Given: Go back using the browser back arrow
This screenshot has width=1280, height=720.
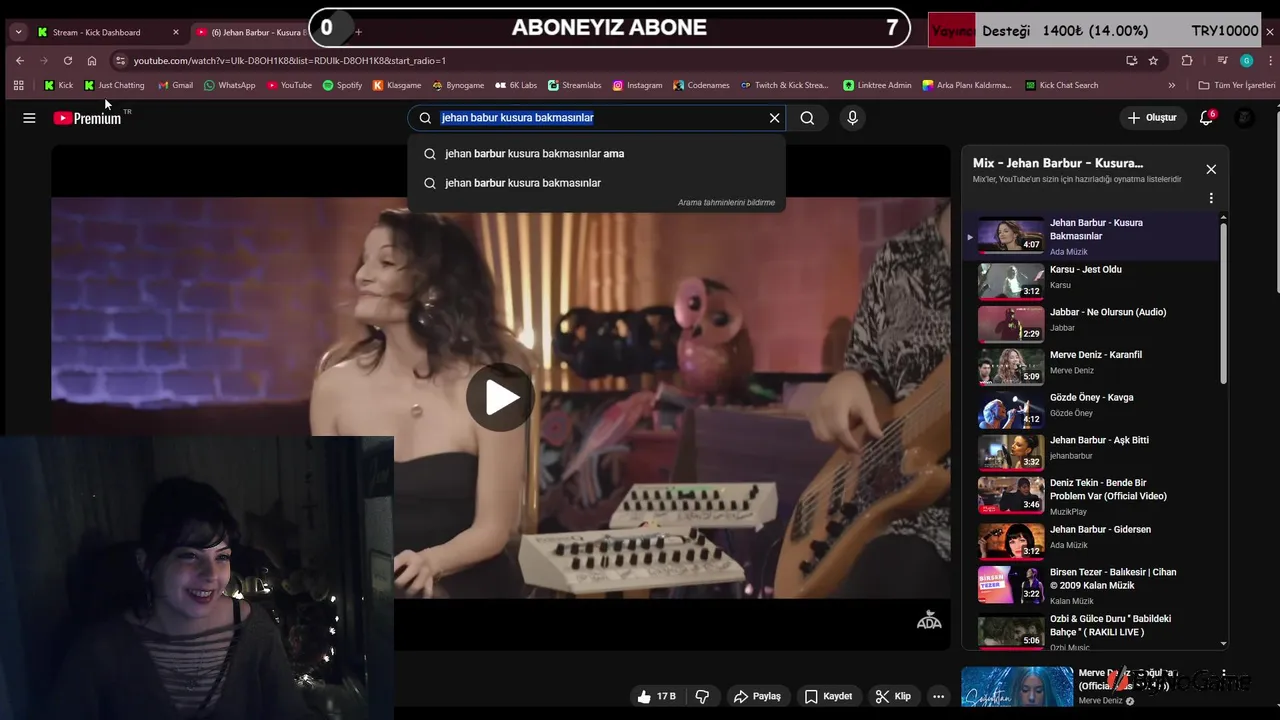Looking at the screenshot, I should tap(20, 60).
